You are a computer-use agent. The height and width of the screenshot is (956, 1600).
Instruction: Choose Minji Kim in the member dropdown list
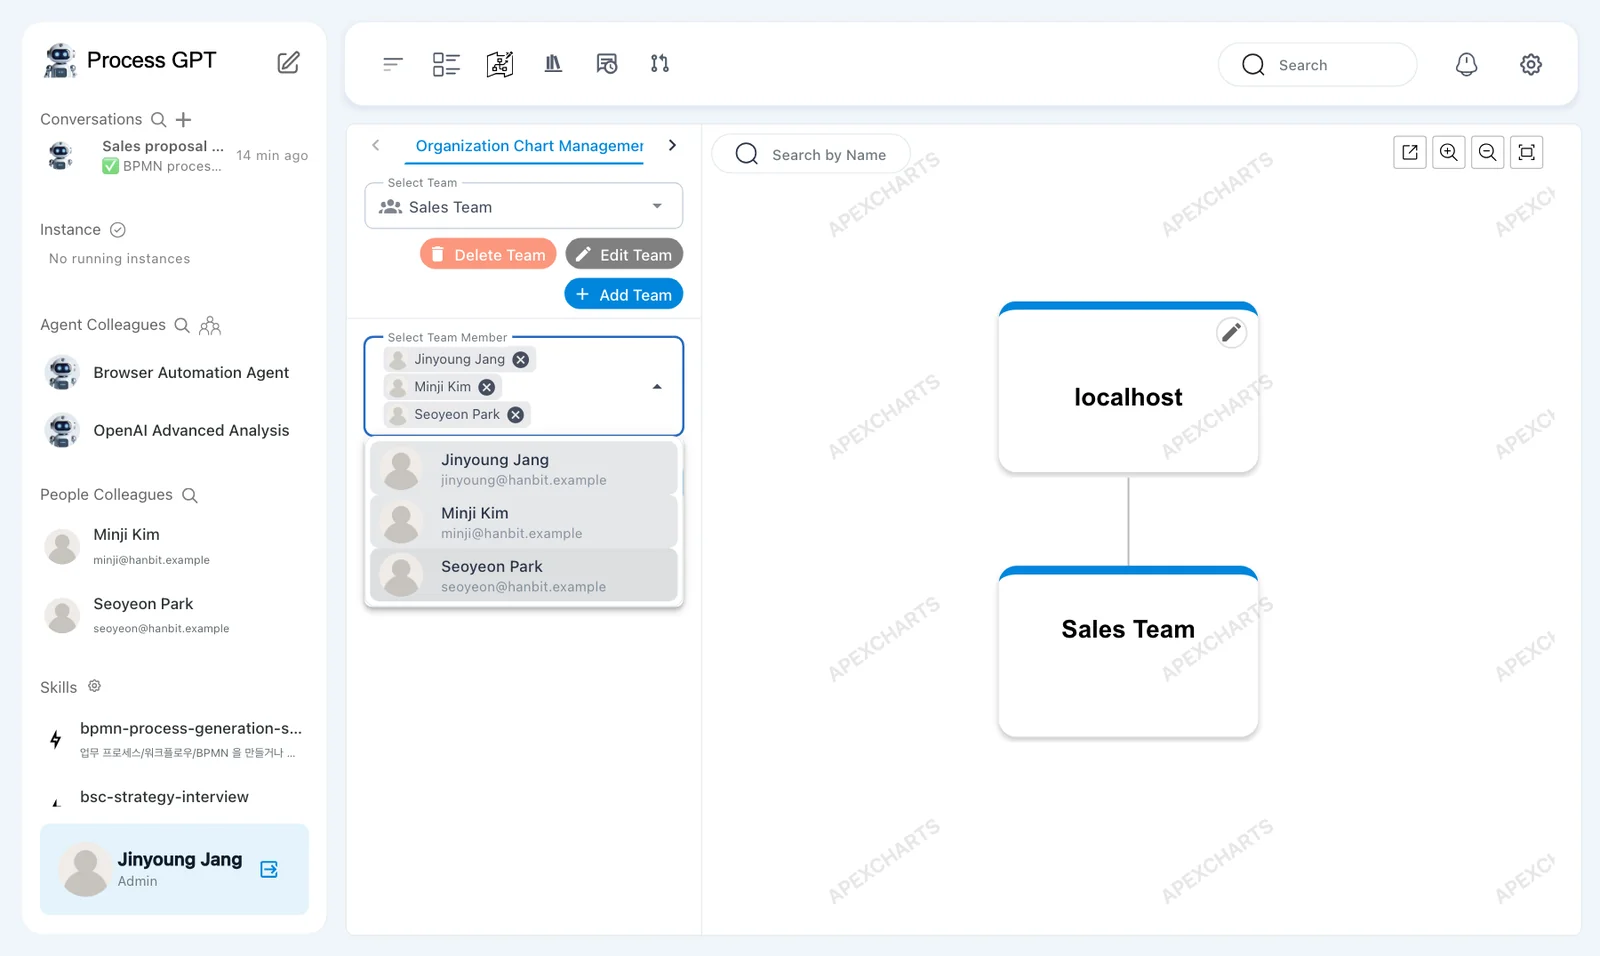(x=524, y=522)
